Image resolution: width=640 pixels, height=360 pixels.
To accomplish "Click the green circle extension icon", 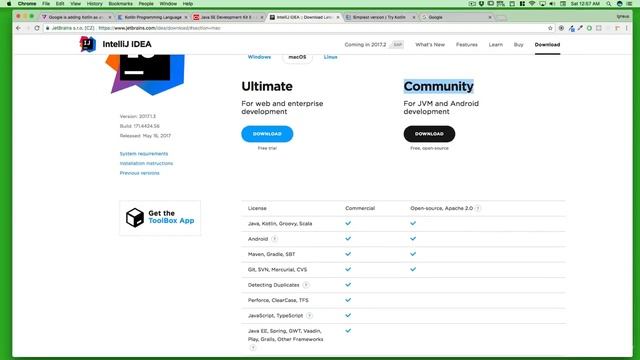I will [589, 28].
